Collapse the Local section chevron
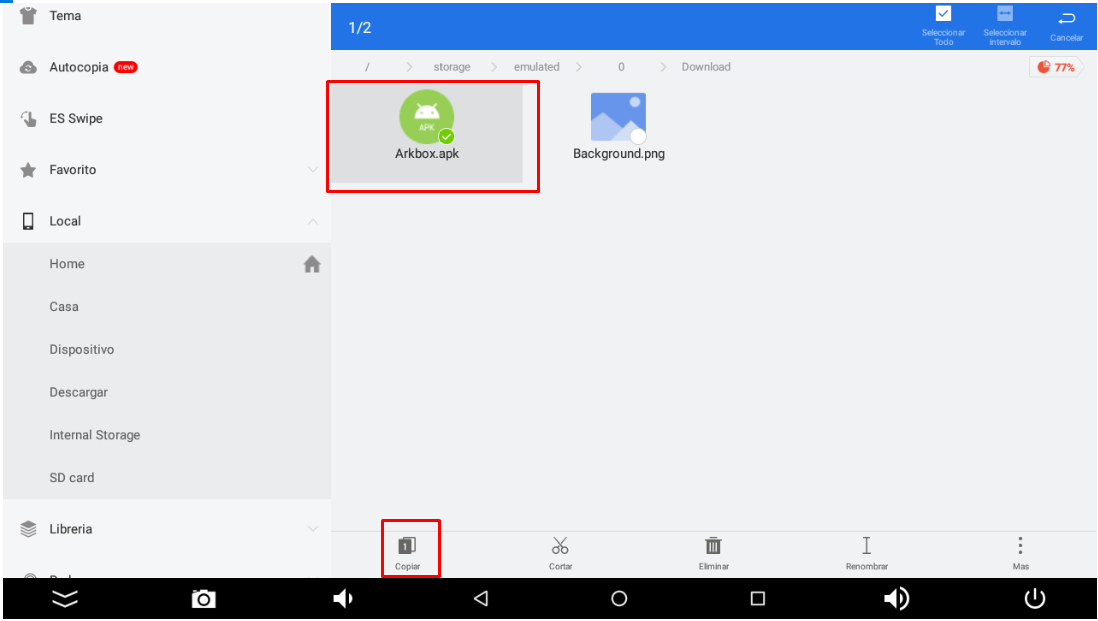 point(313,221)
